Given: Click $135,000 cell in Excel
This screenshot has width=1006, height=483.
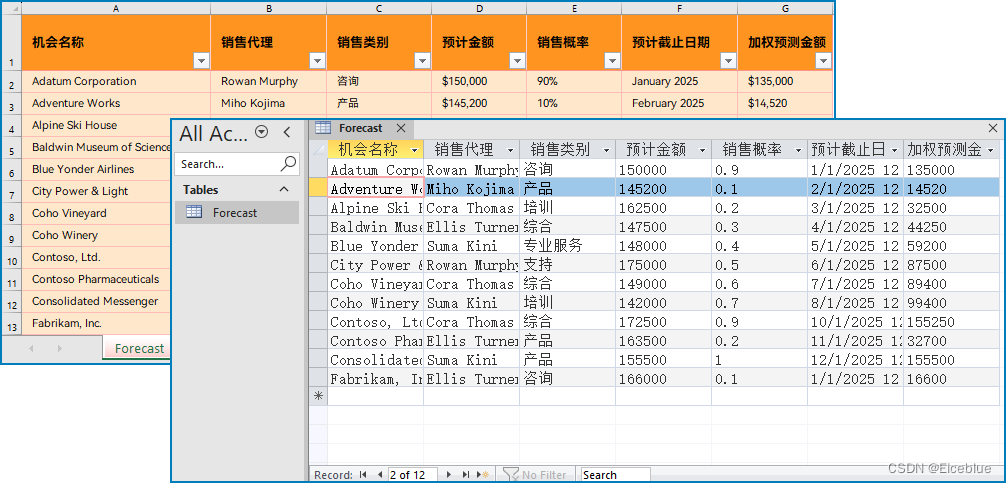Looking at the screenshot, I should click(x=785, y=81).
